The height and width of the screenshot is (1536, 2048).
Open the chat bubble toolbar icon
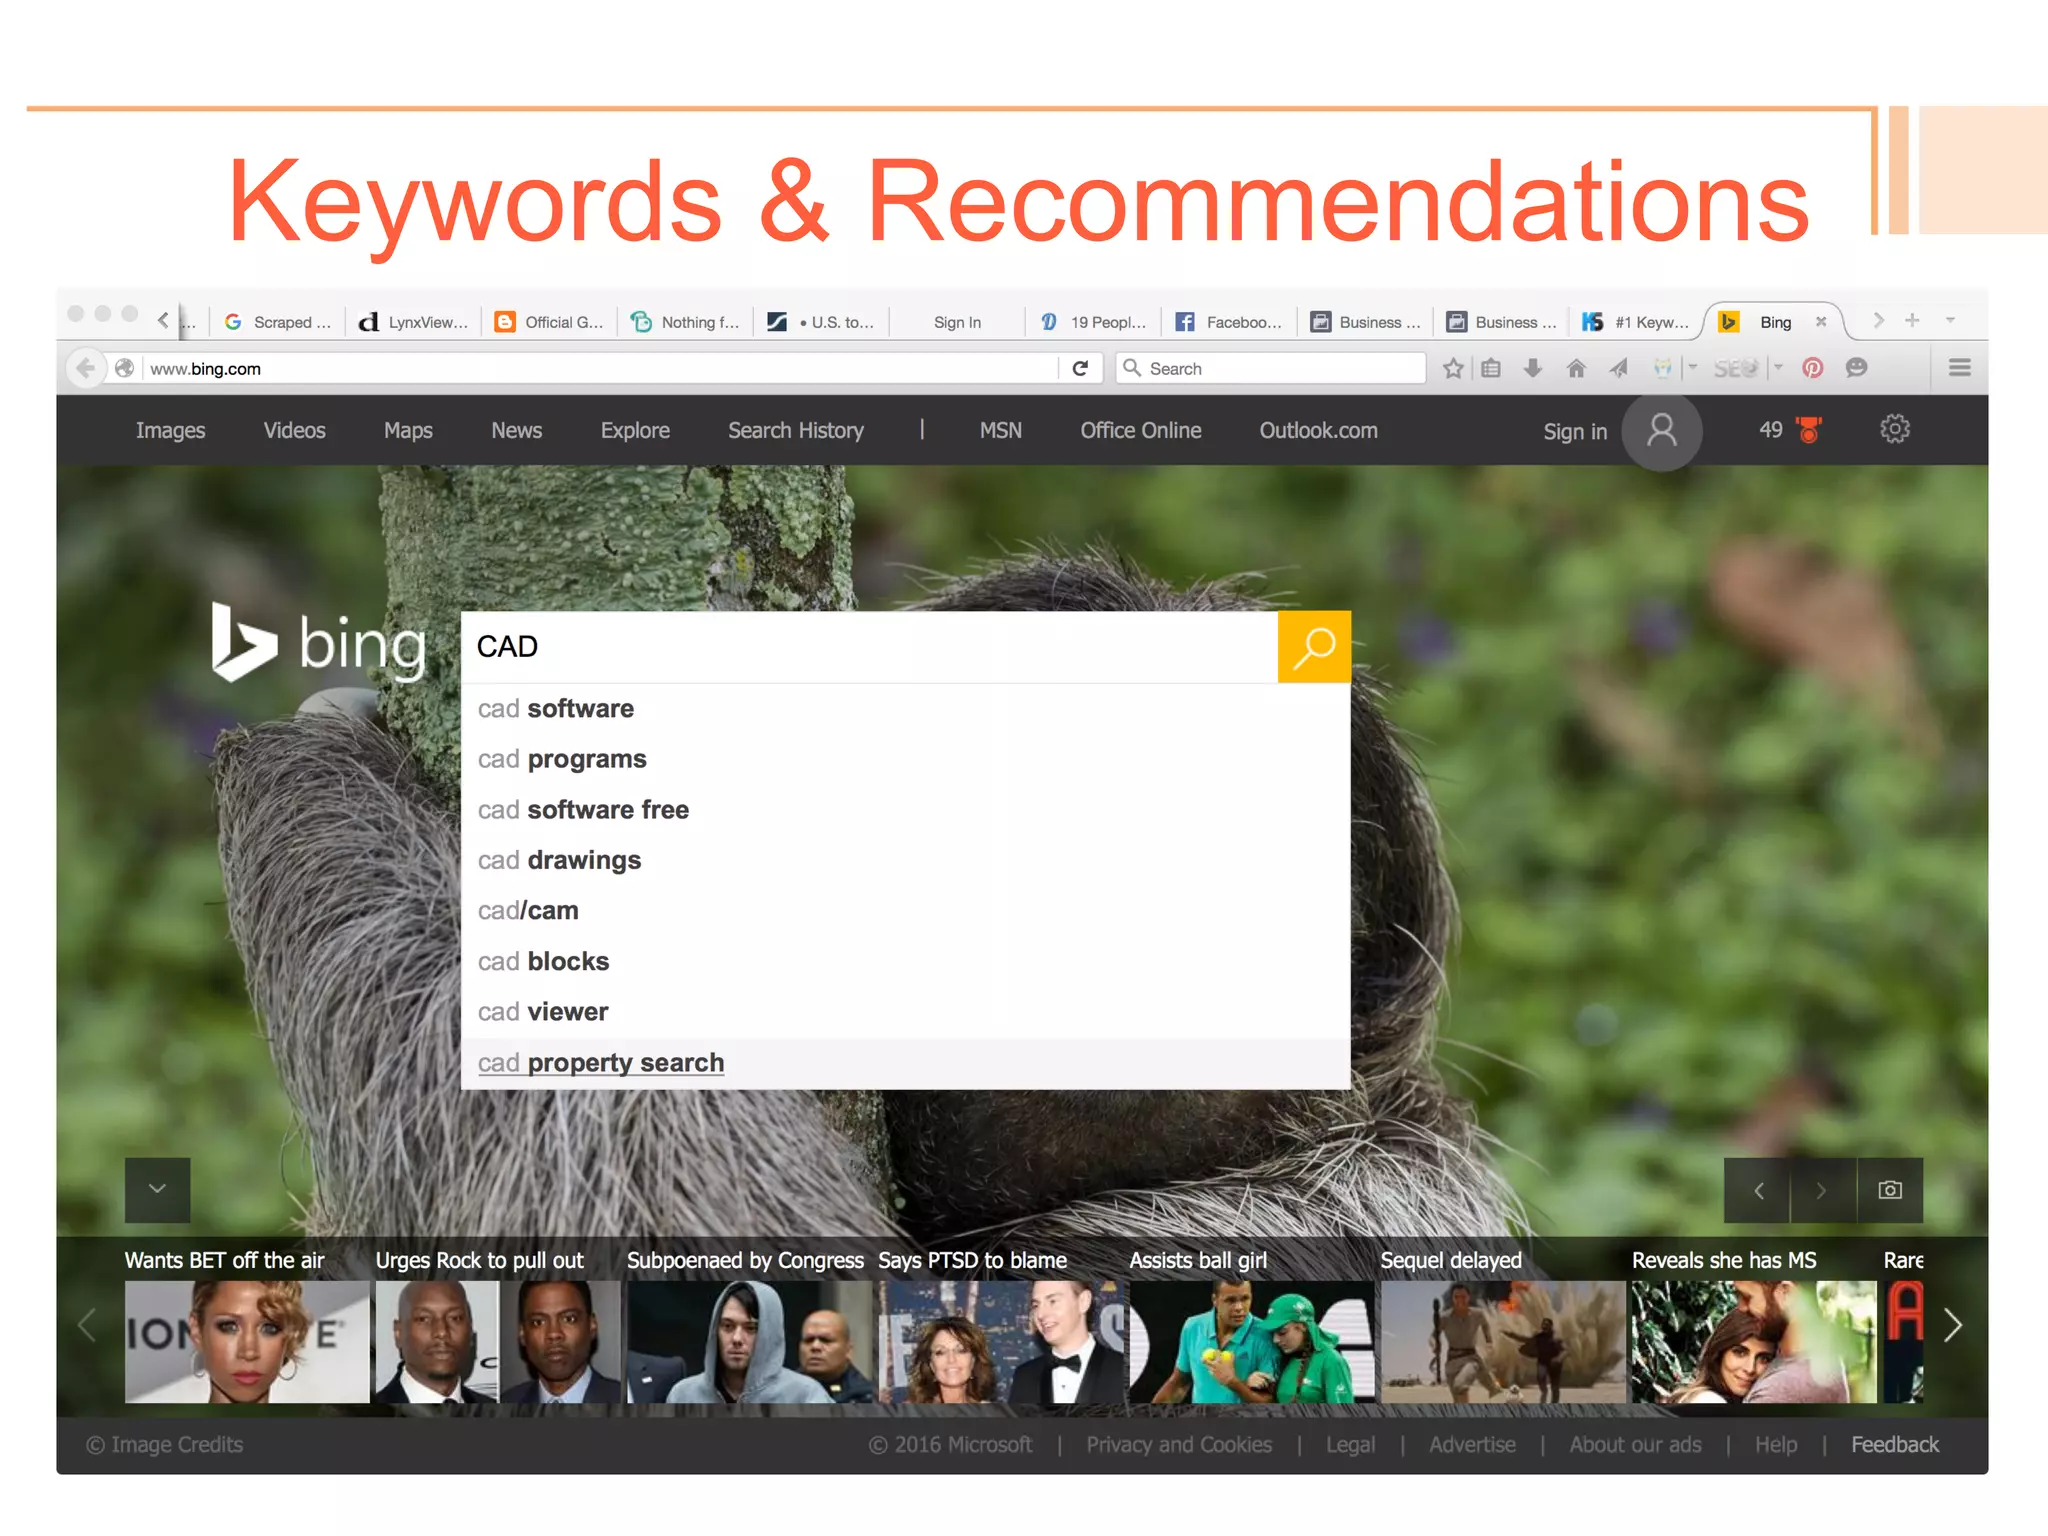point(1856,368)
